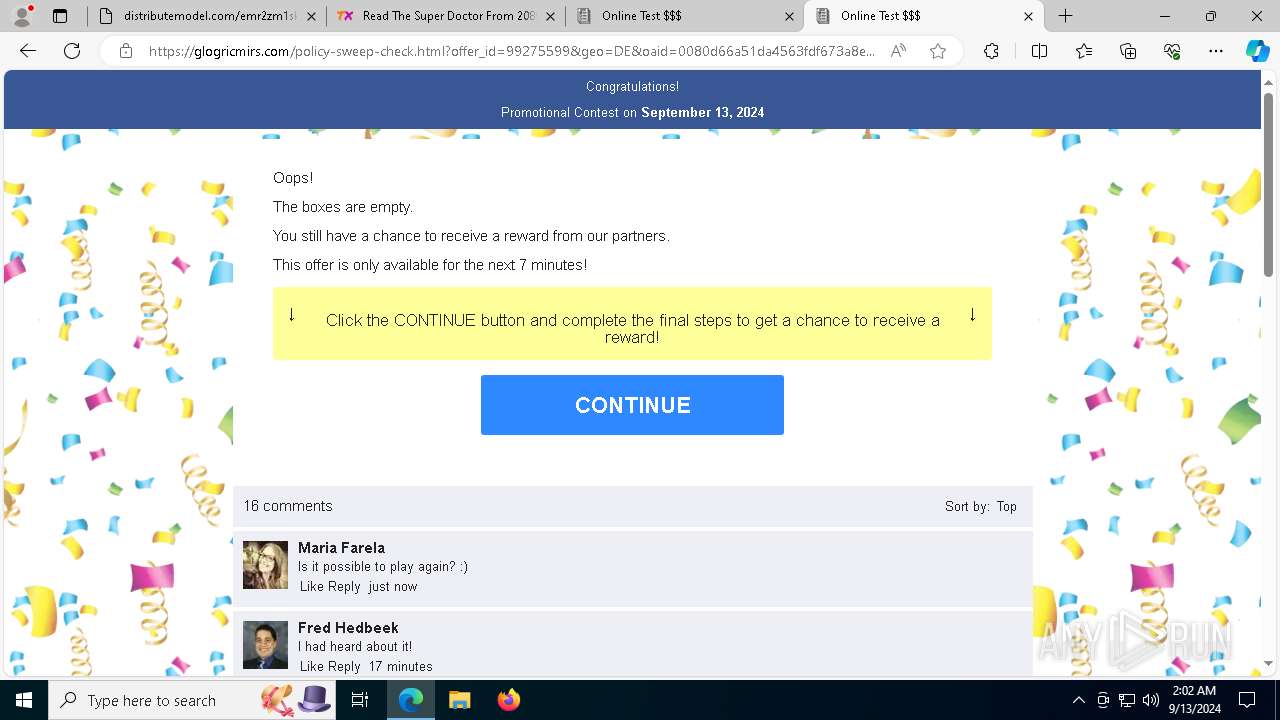The height and width of the screenshot is (720, 1280).
Task: Close the distributemodel.com tab
Action: click(x=312, y=16)
